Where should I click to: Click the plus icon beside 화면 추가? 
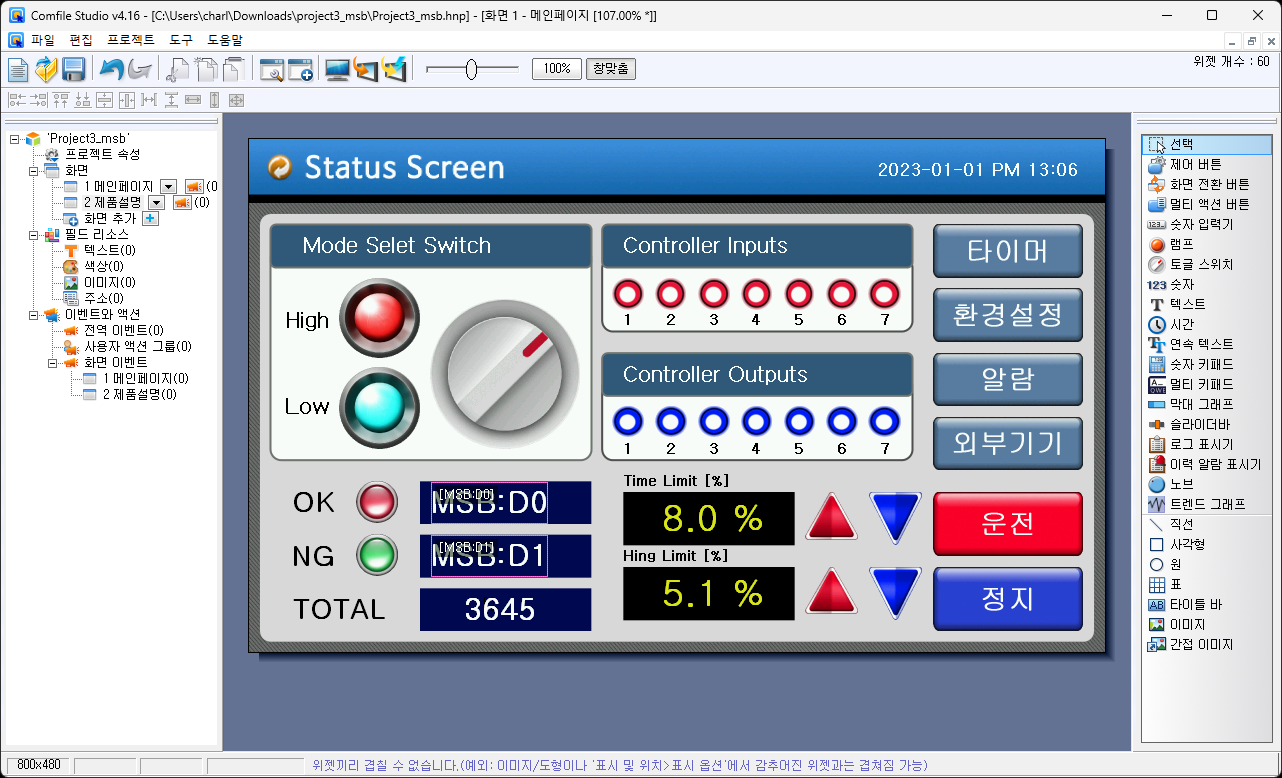(x=150, y=218)
